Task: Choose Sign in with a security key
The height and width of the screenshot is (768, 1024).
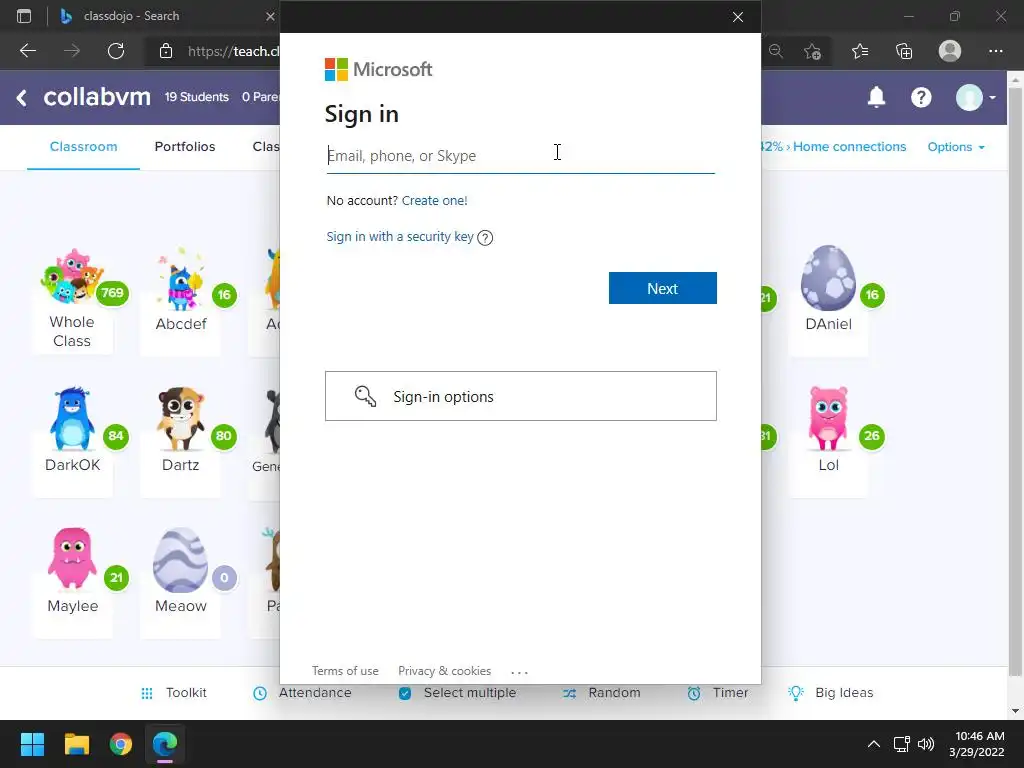Action: coord(400,236)
